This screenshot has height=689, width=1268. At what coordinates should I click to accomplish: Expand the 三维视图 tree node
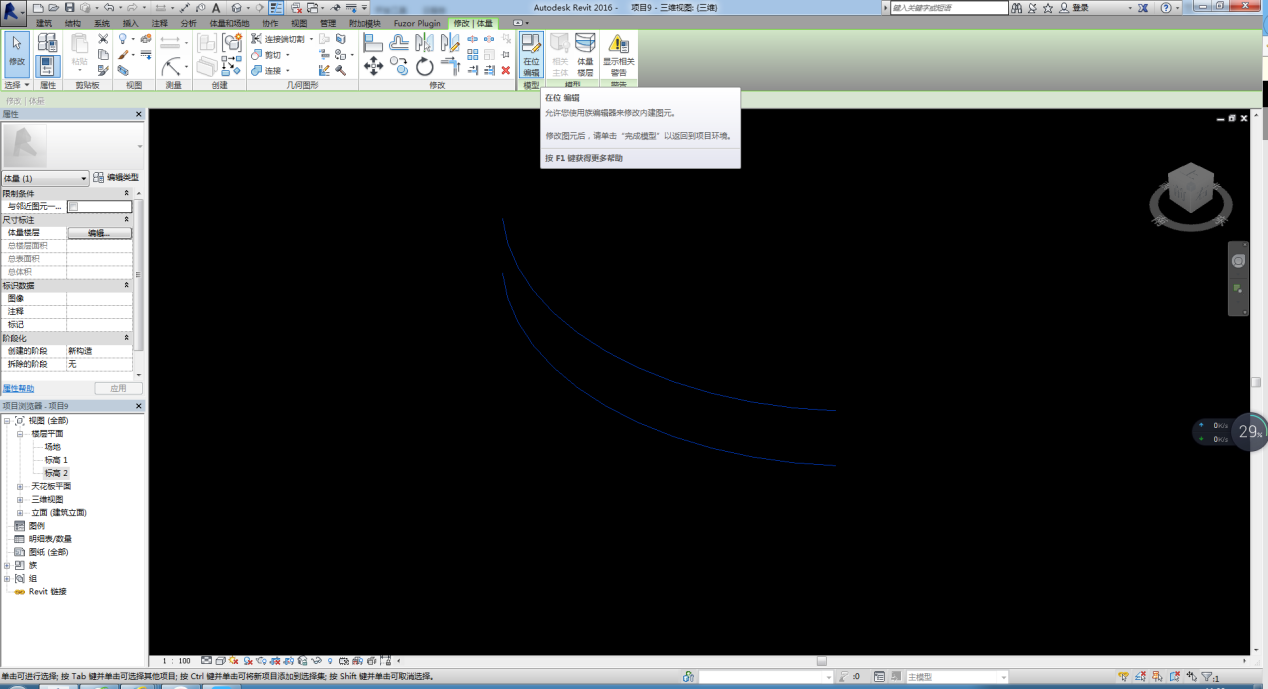pos(20,499)
